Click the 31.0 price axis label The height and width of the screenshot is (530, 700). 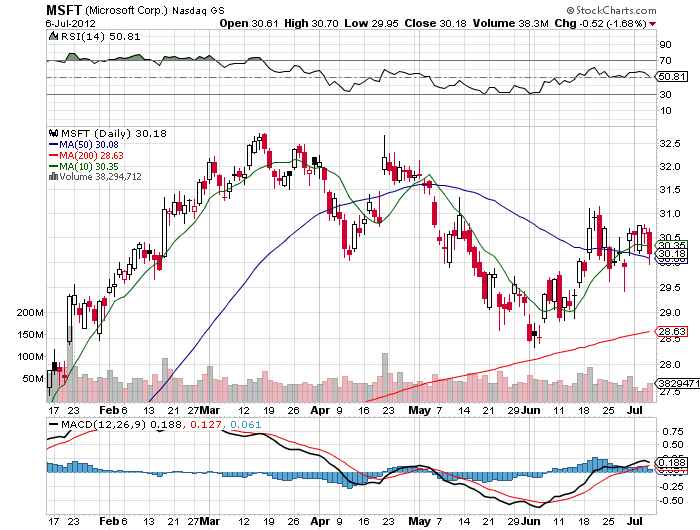(670, 214)
